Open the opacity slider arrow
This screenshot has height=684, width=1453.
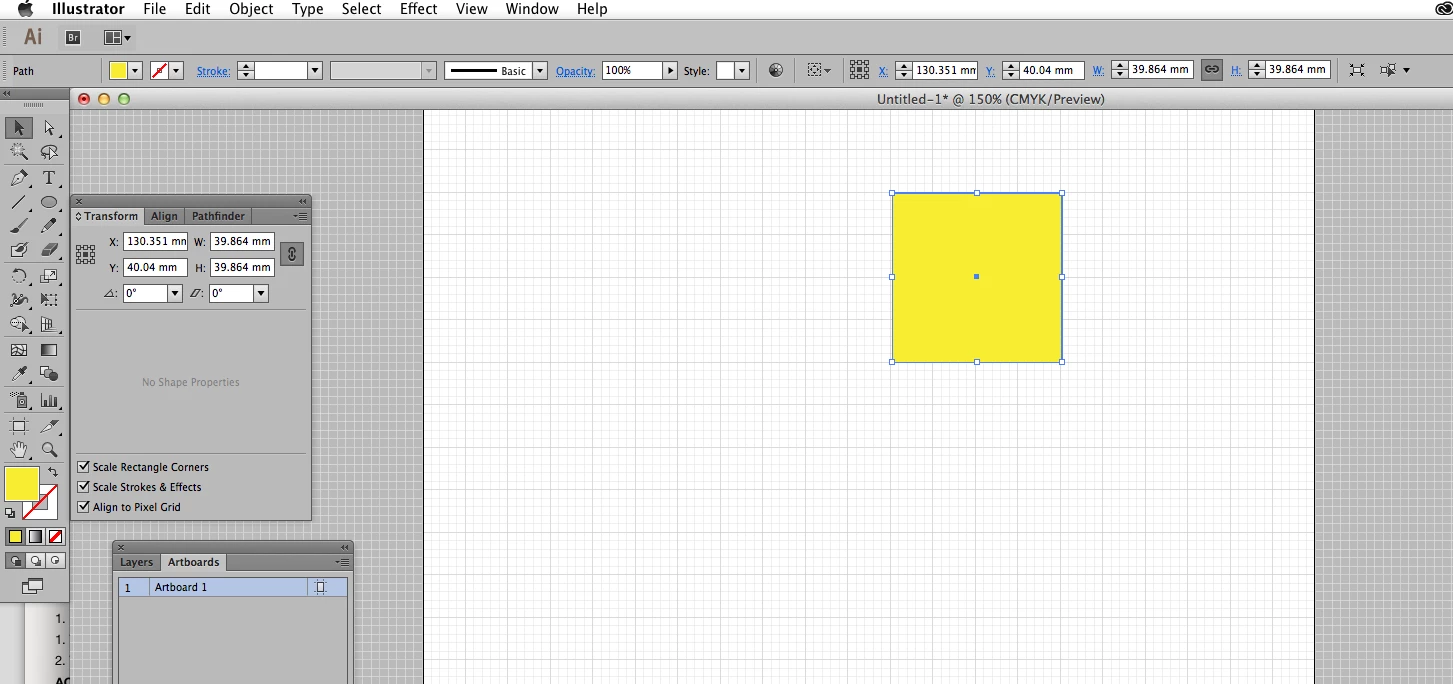[670, 71]
